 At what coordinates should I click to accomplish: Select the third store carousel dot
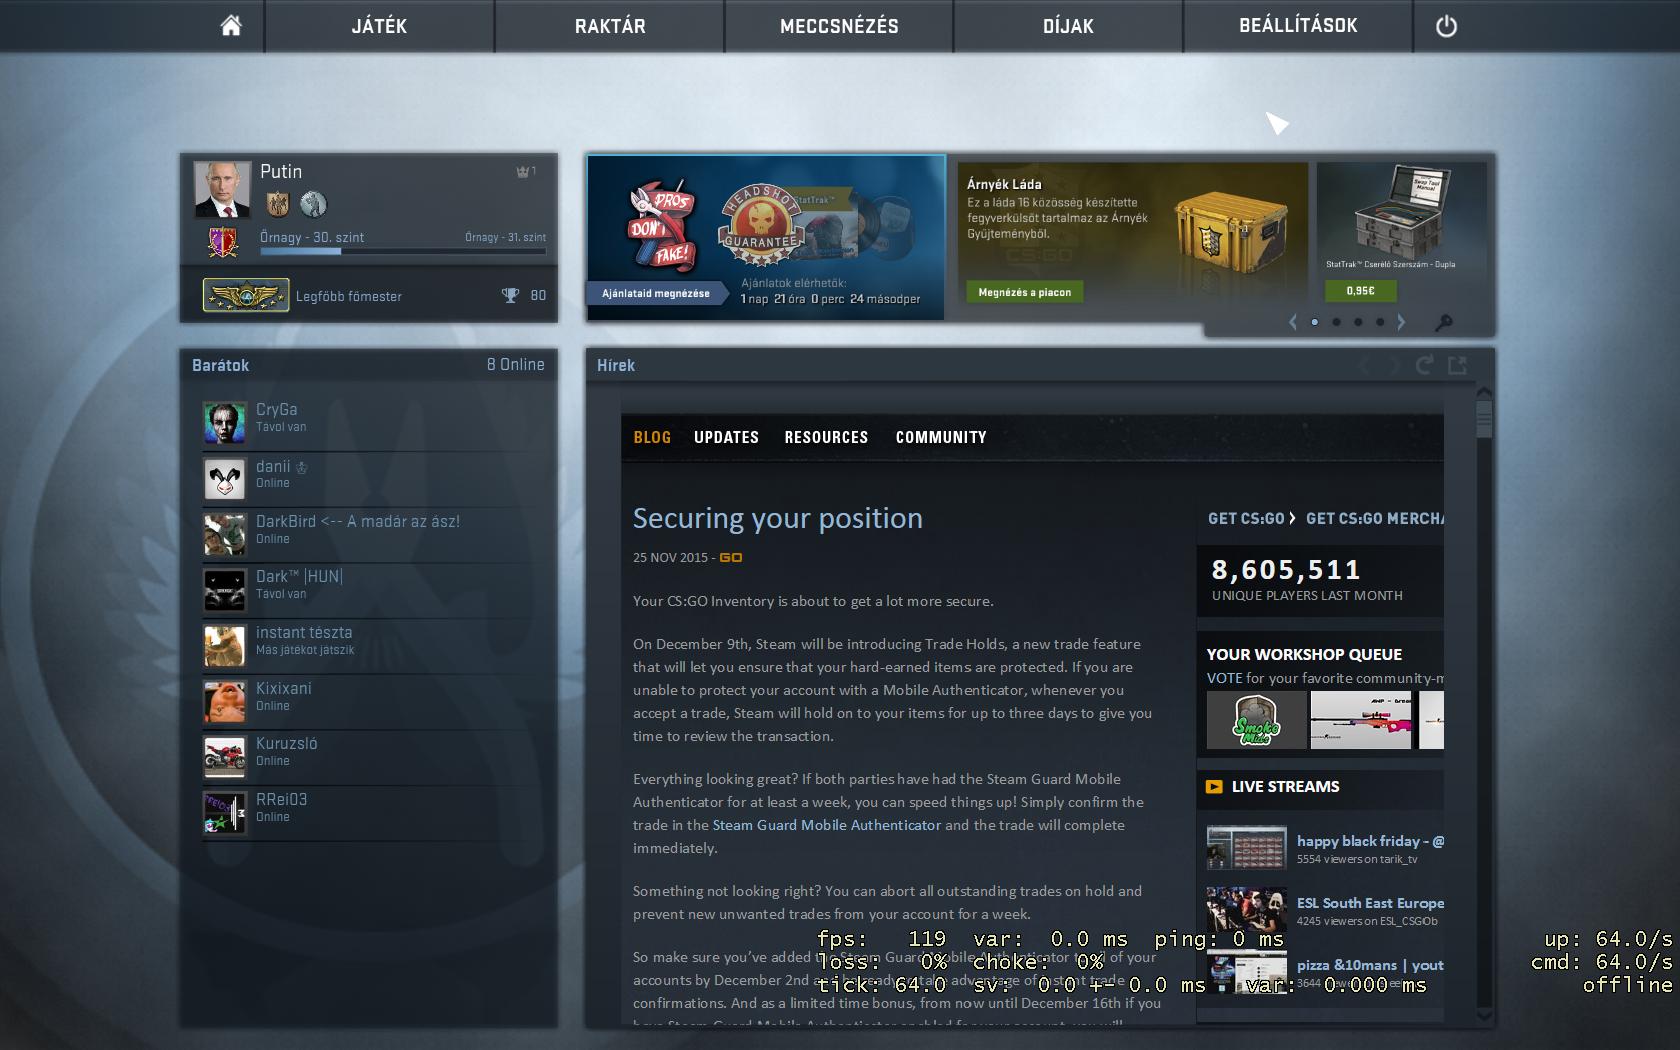(1358, 322)
